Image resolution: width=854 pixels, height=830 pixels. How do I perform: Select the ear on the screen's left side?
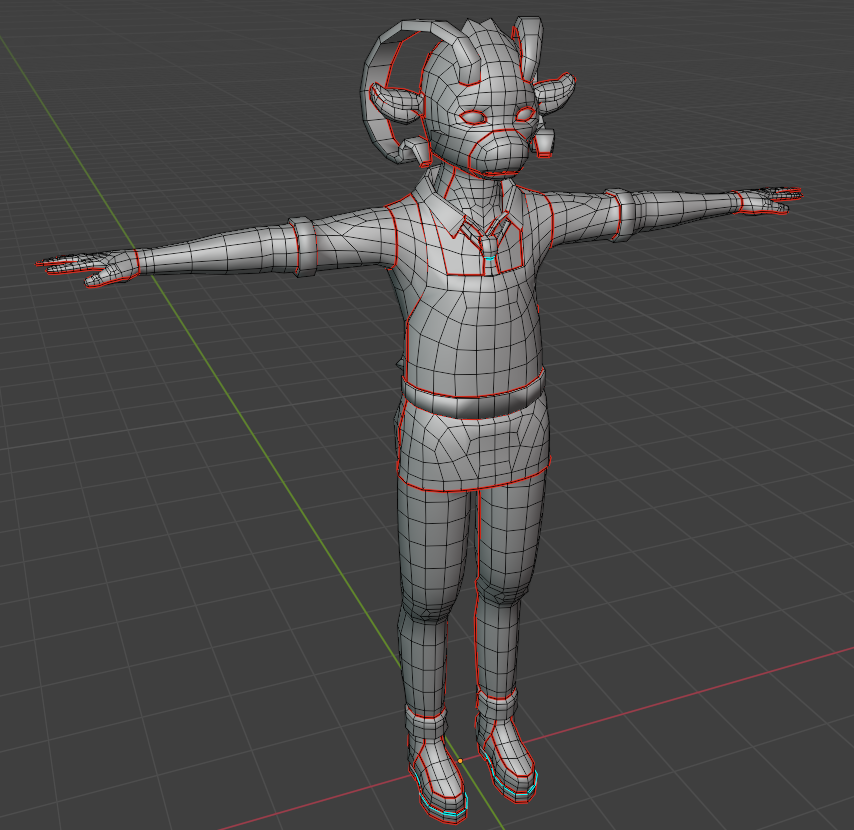[x=397, y=102]
